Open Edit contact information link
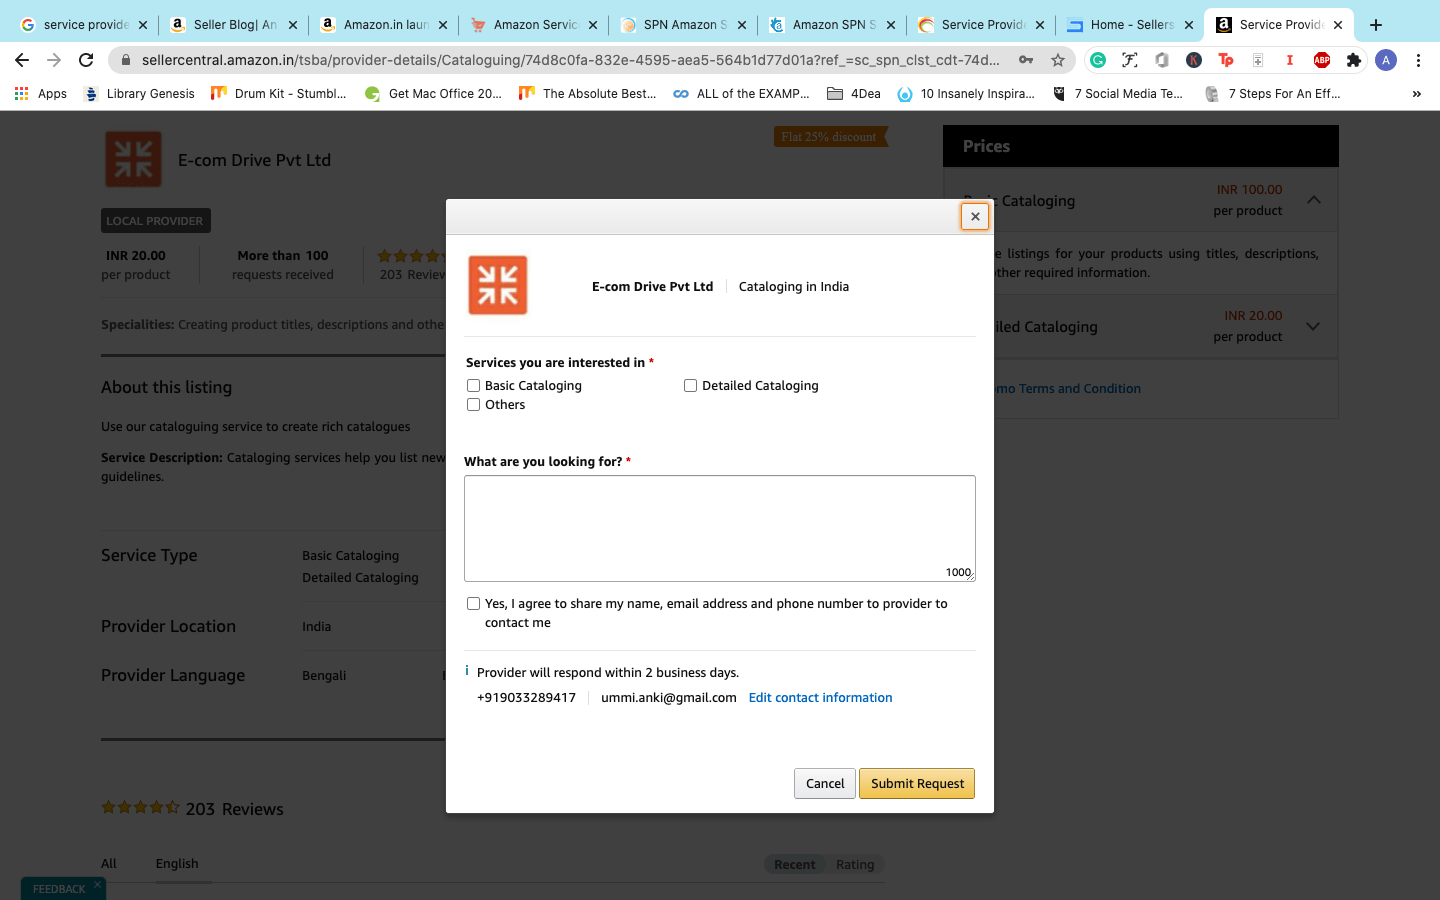1440x900 pixels. 820,698
